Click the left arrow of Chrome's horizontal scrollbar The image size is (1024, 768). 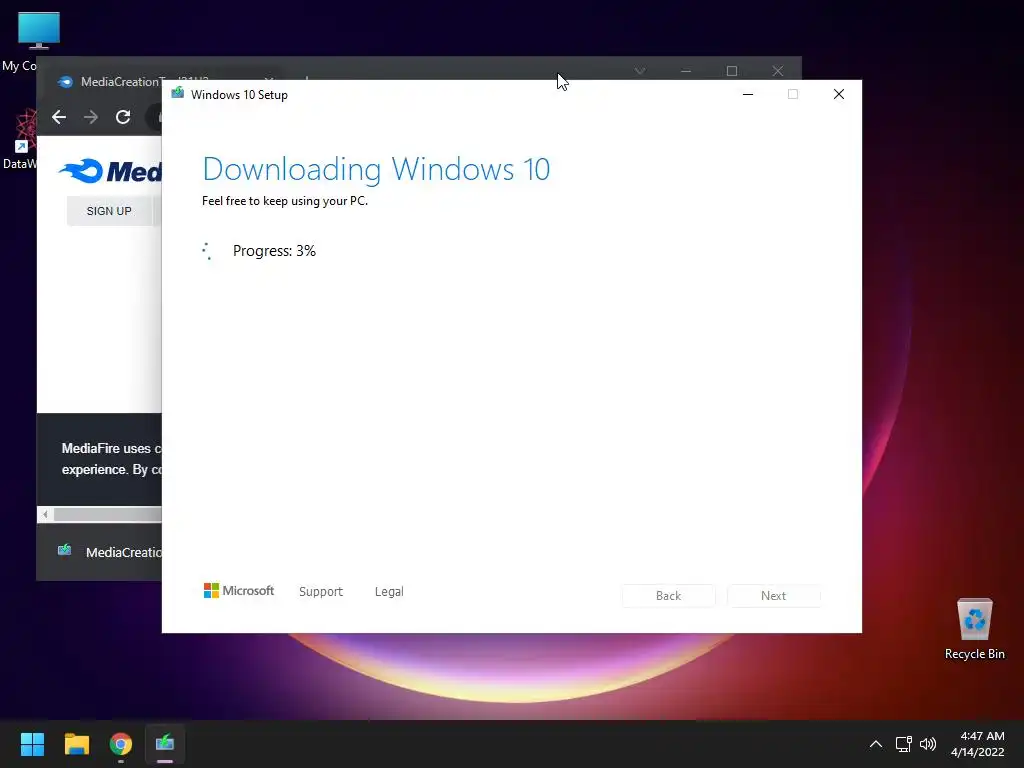tap(45, 515)
